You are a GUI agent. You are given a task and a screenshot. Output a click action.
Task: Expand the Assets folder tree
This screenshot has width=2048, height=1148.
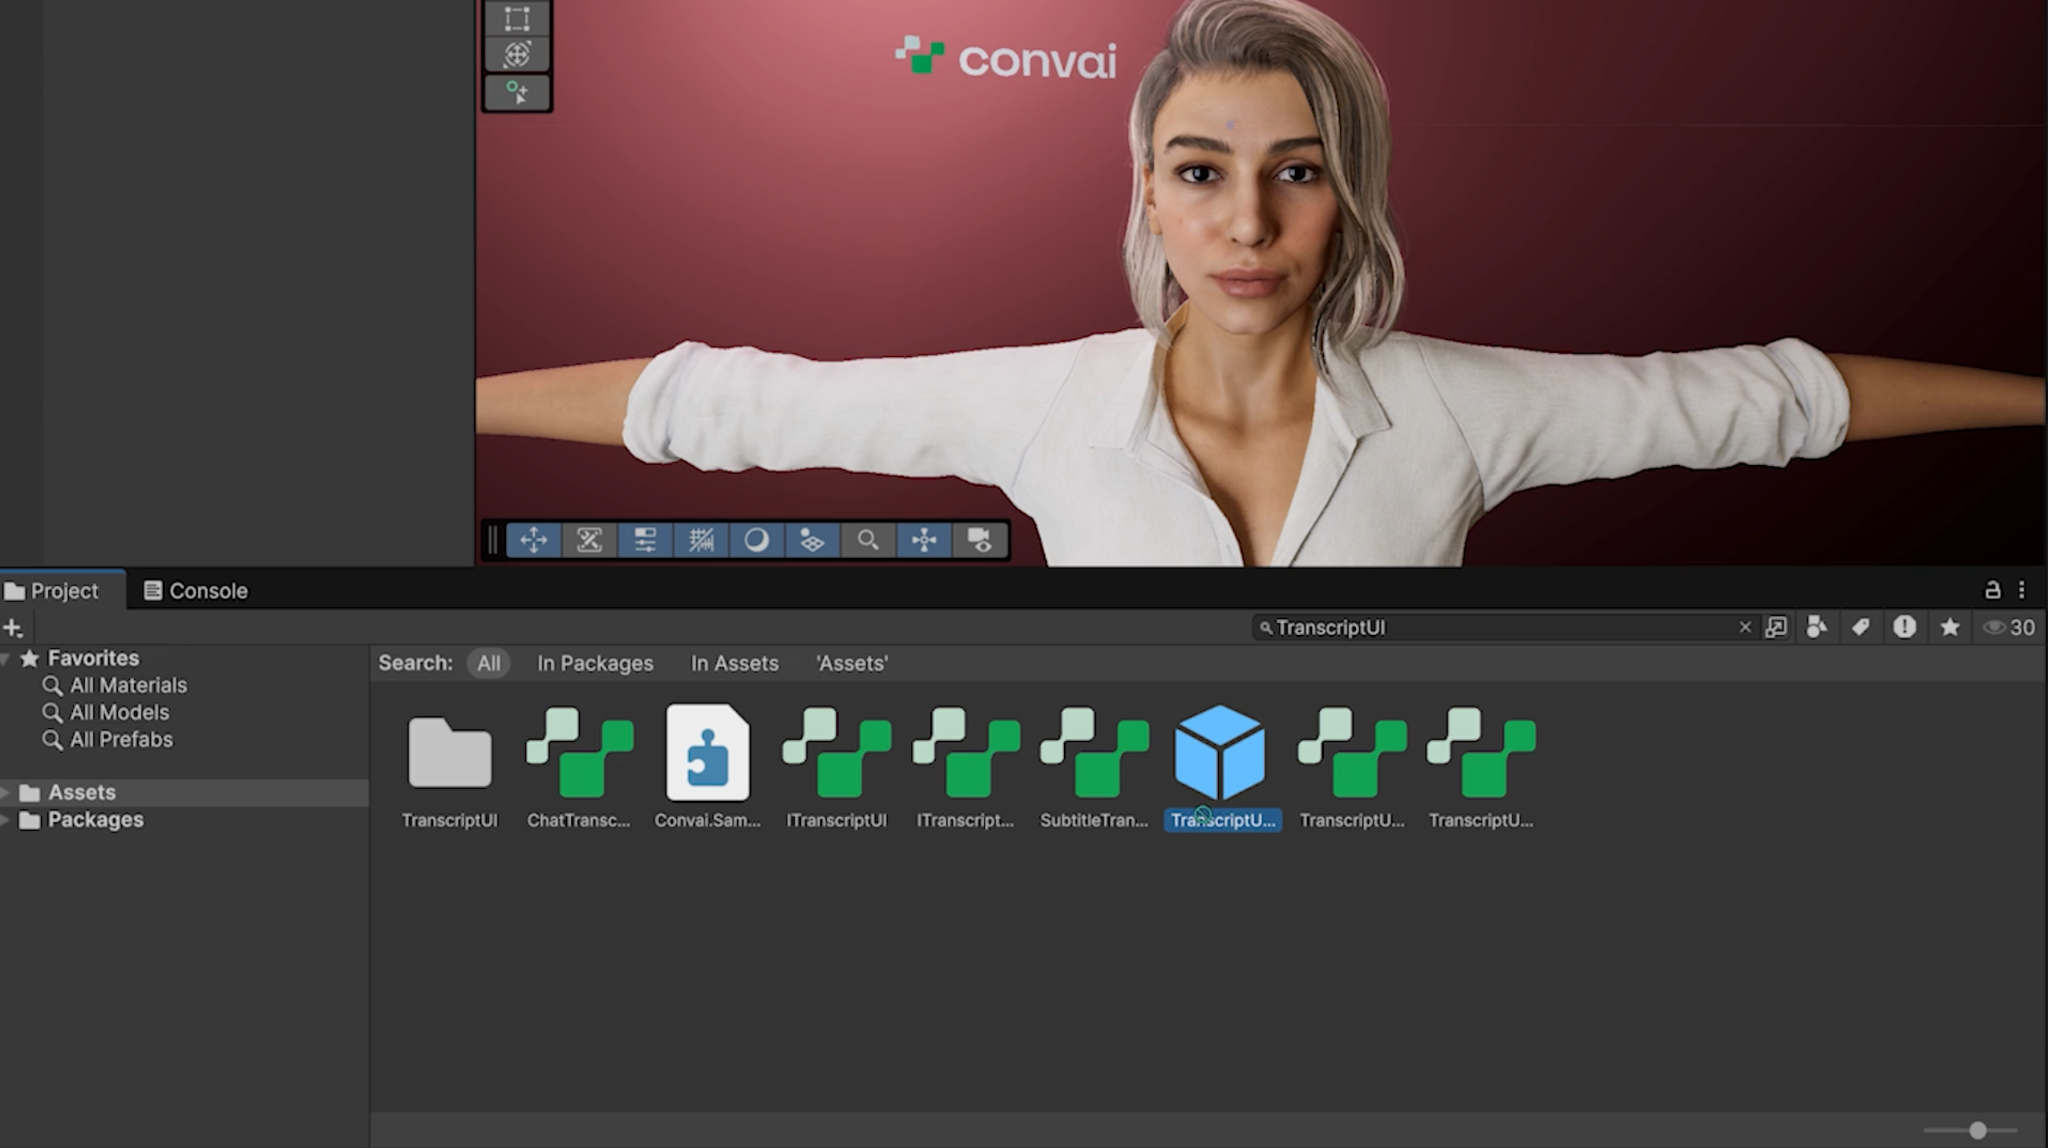(6, 793)
